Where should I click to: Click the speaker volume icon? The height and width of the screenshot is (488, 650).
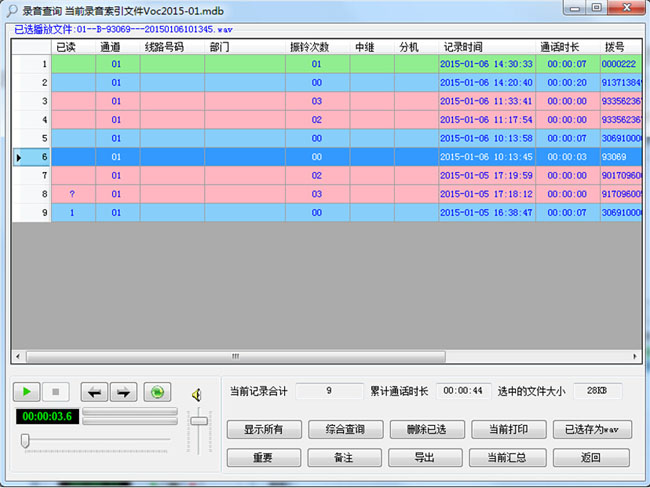pos(198,394)
